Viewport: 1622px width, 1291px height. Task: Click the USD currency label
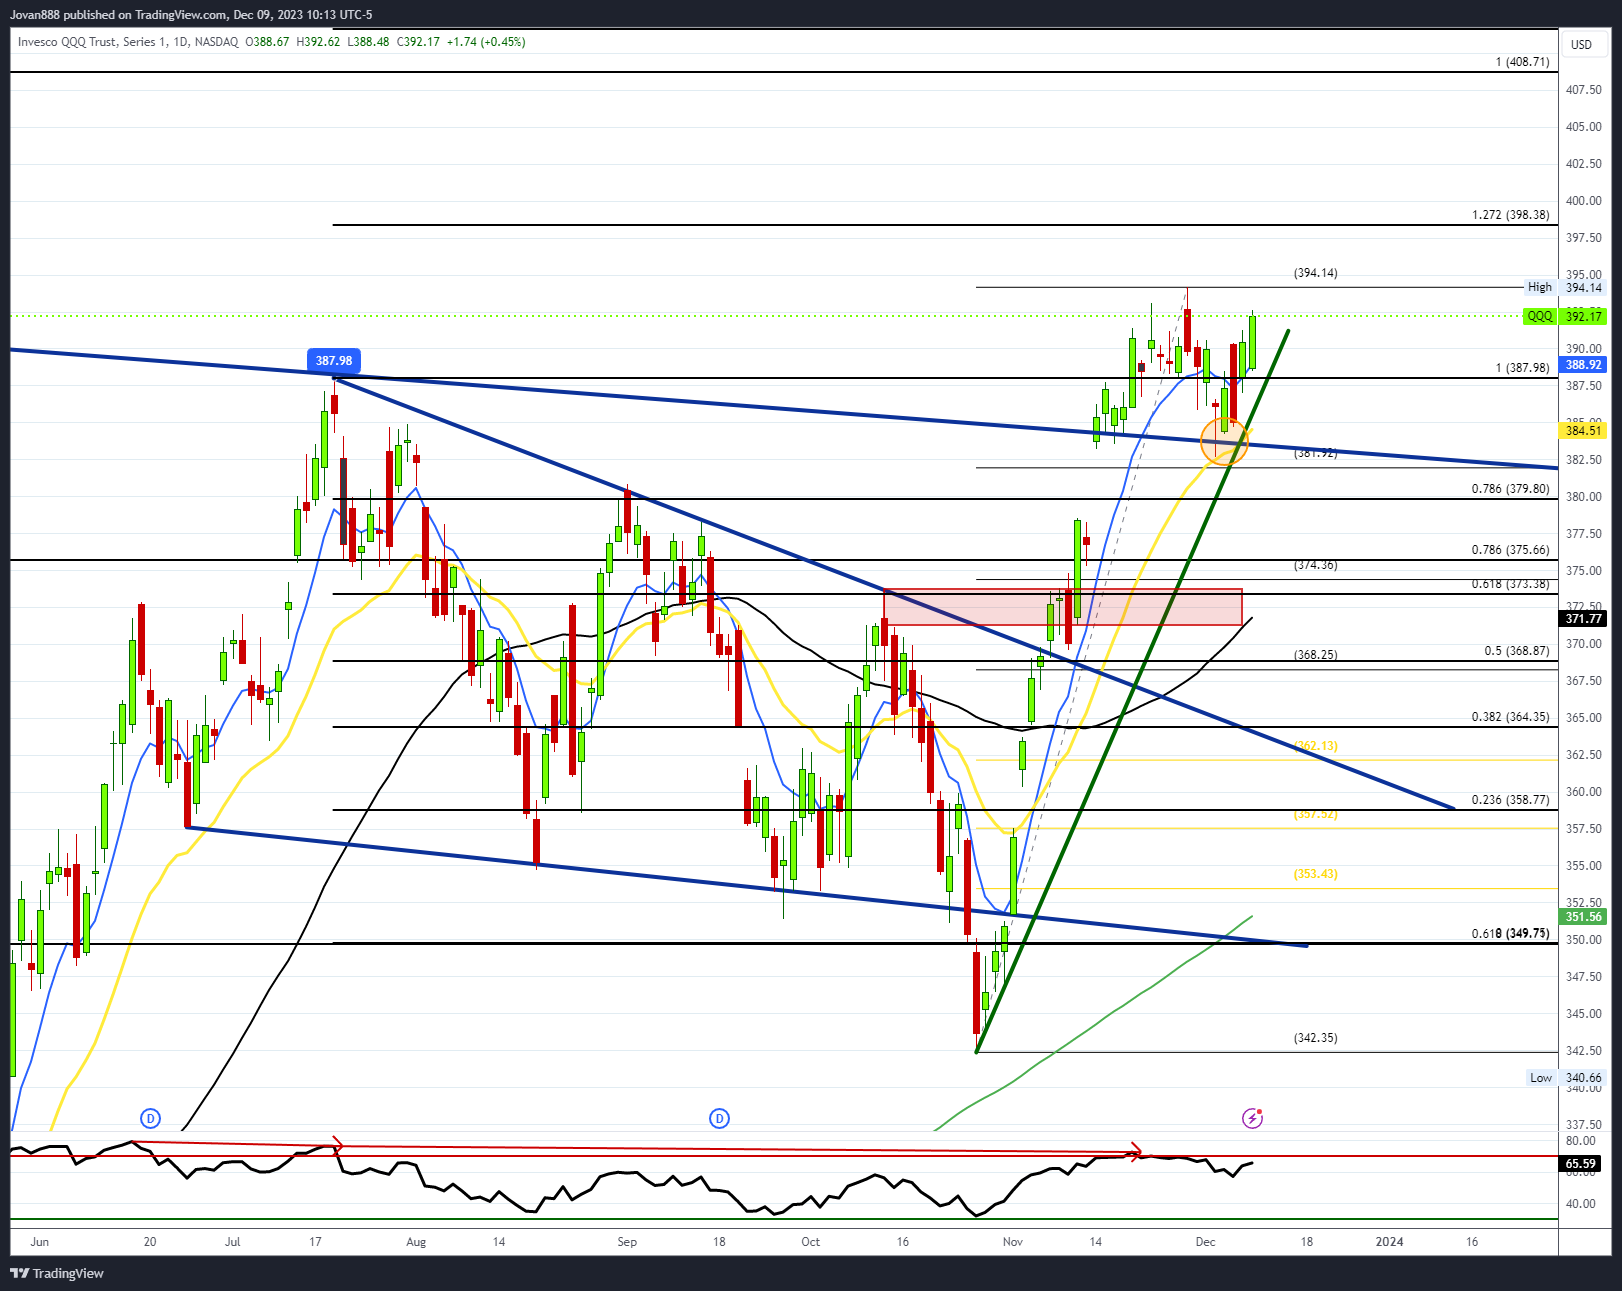point(1581,44)
